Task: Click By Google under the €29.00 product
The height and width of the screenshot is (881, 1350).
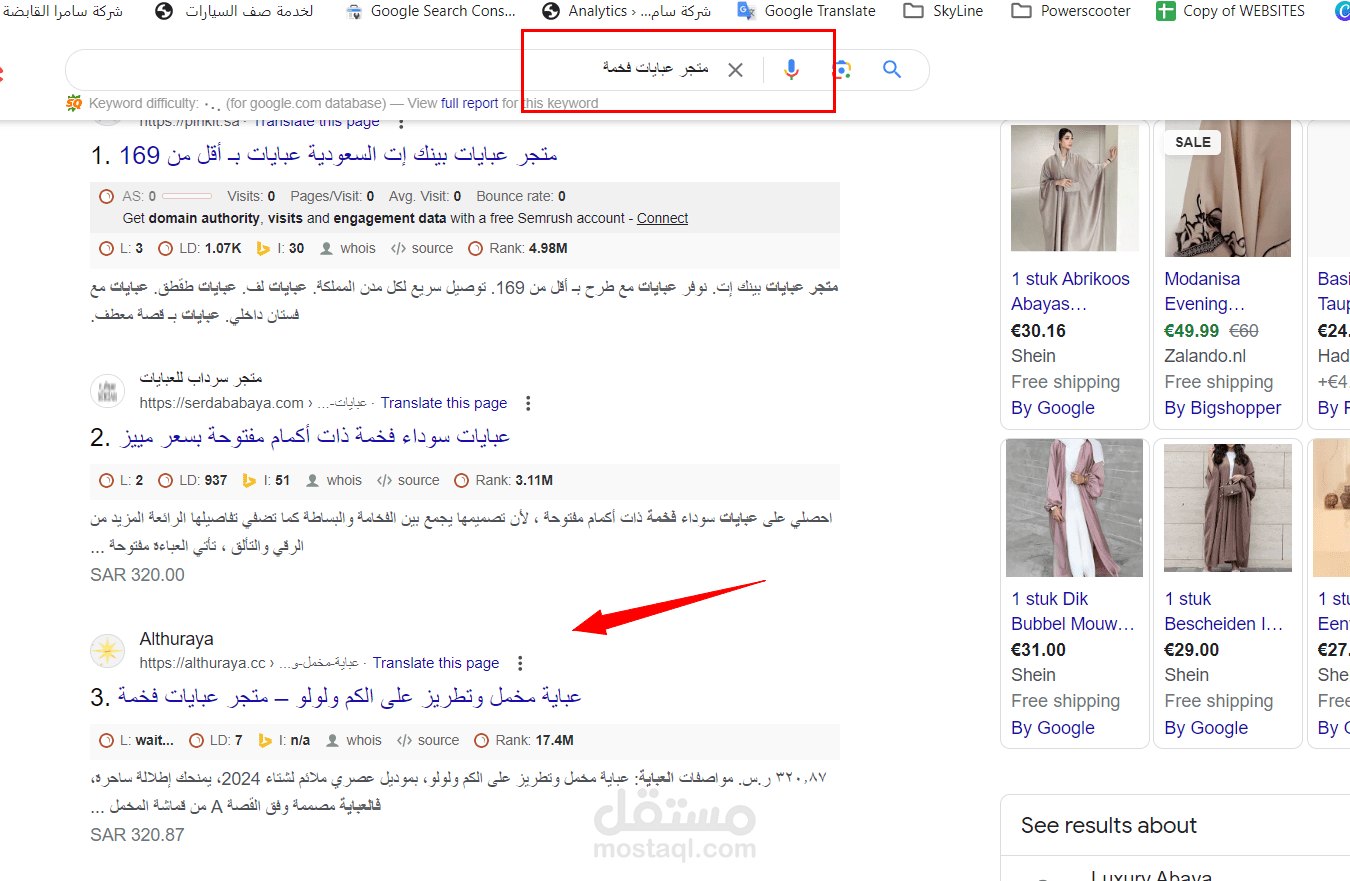Action: pyautogui.click(x=1206, y=728)
